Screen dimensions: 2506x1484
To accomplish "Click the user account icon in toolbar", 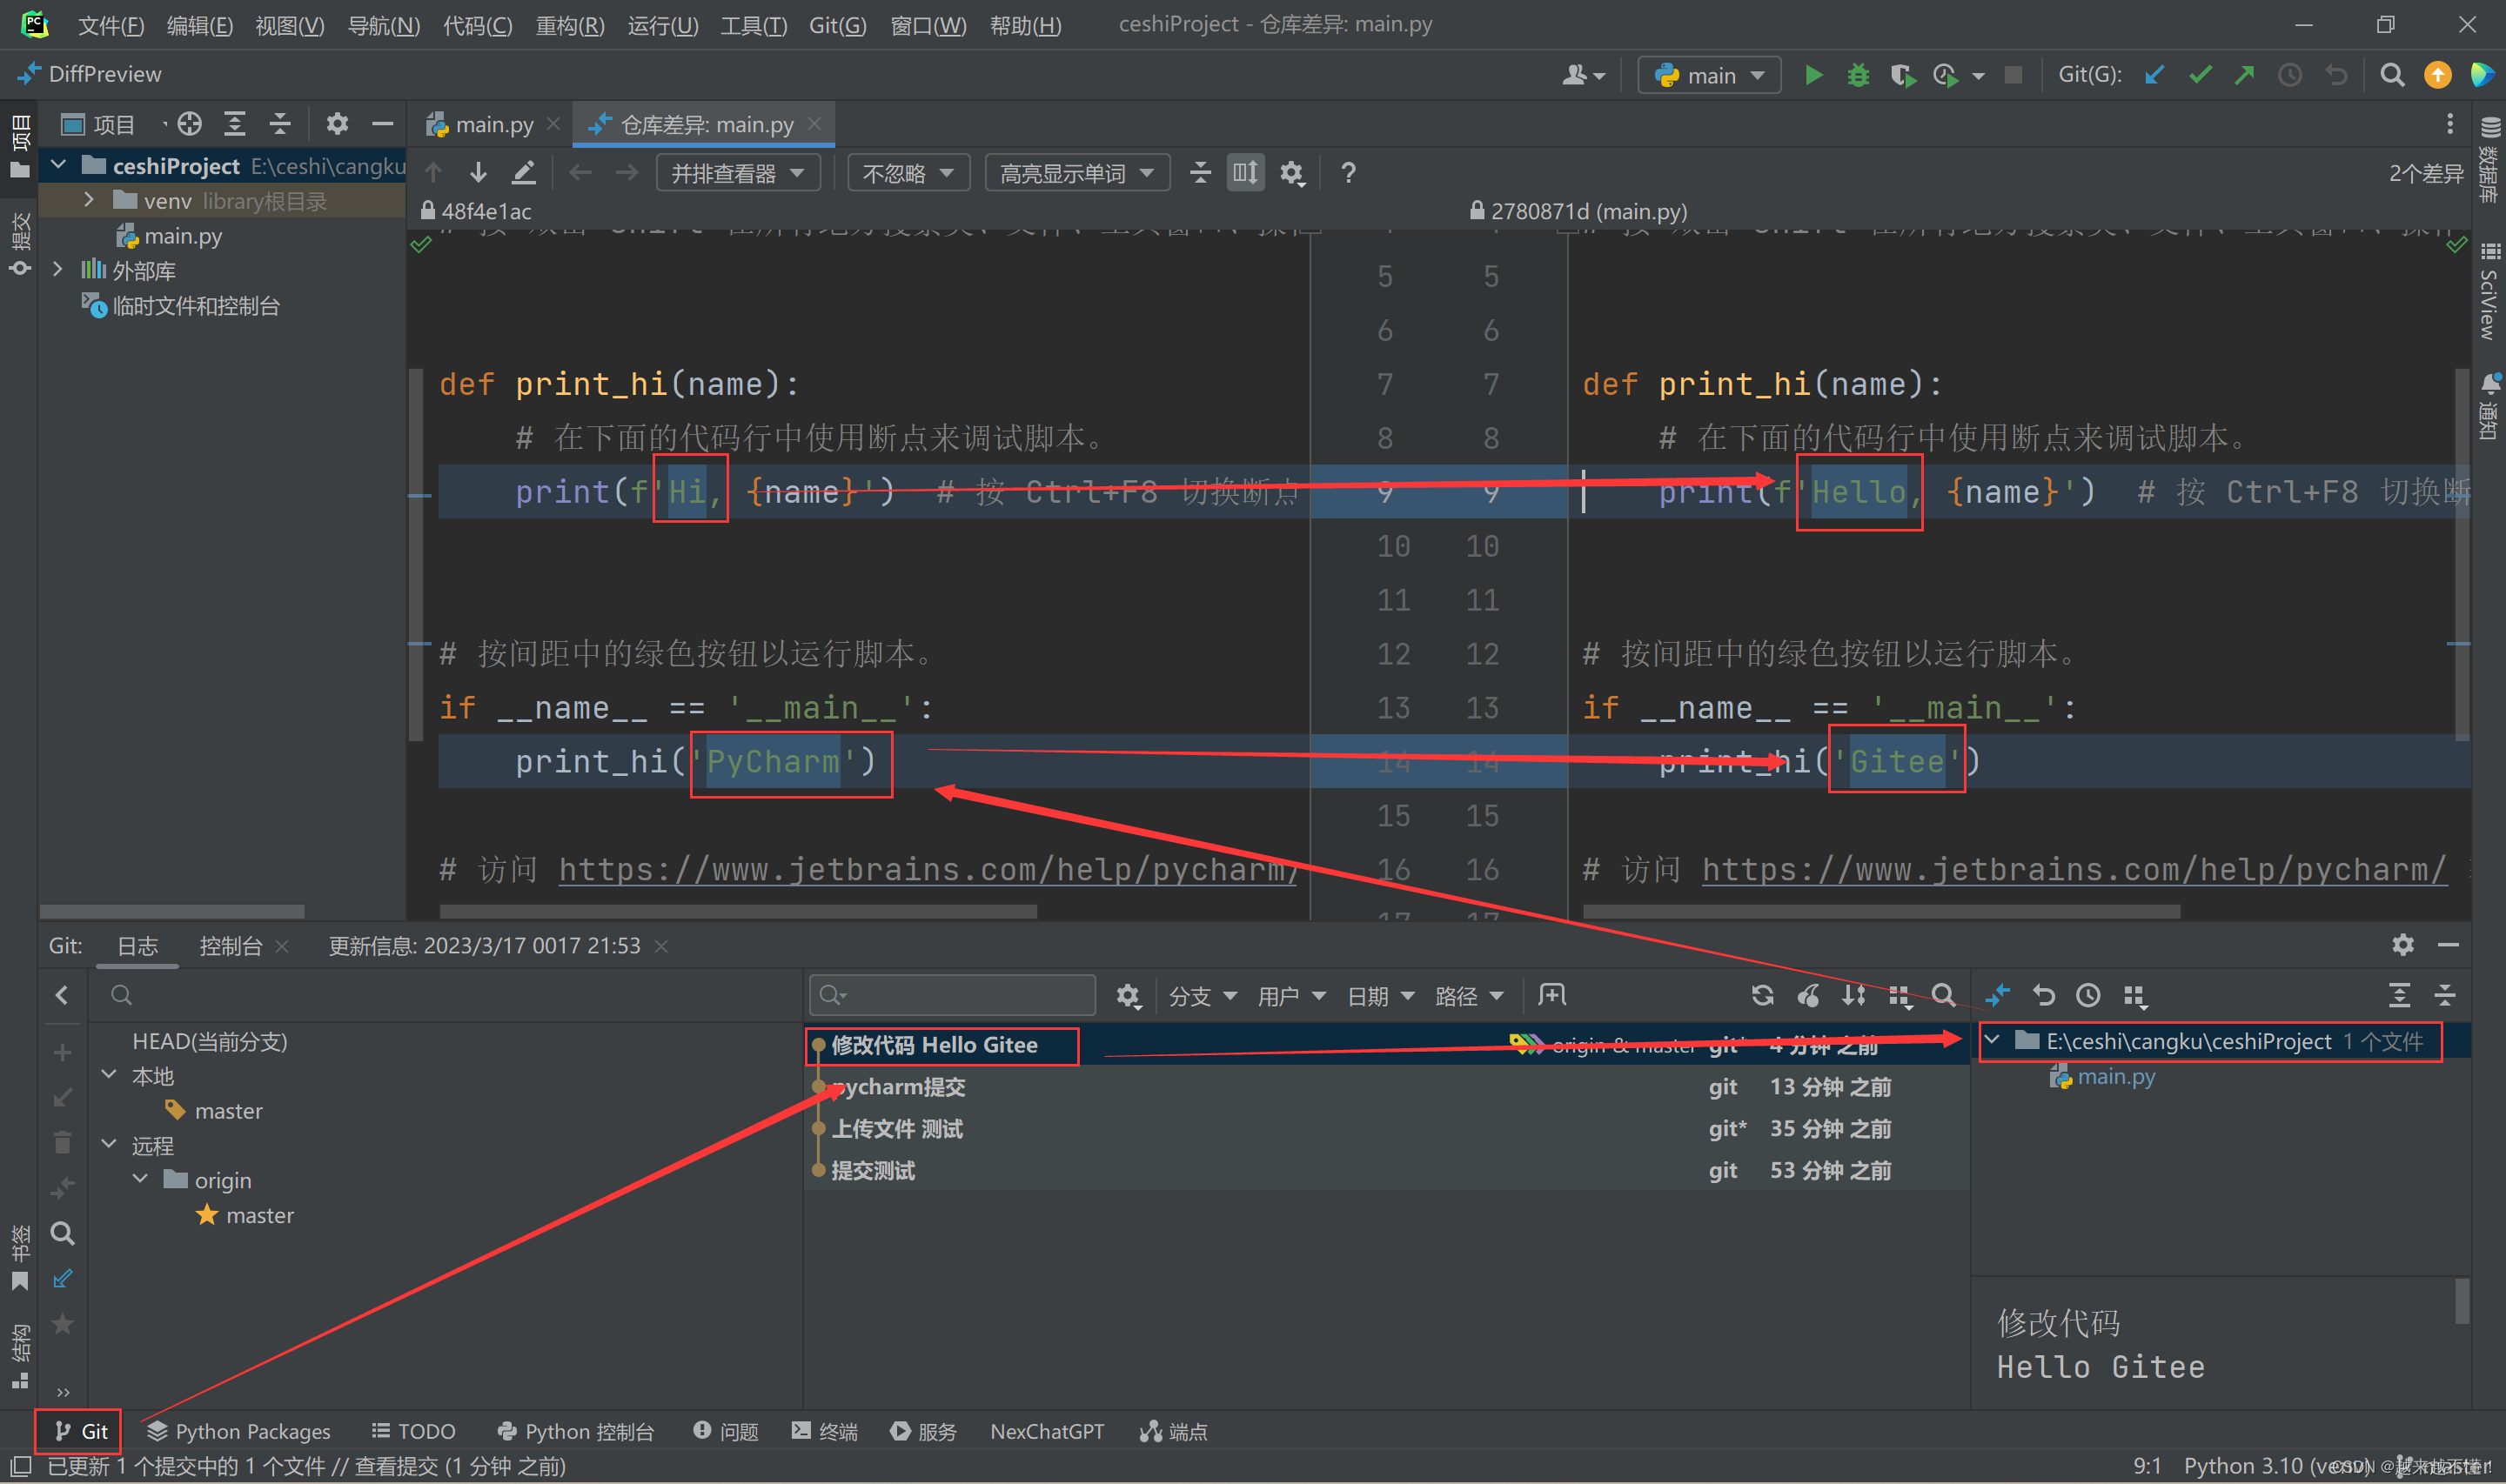I will coord(1582,75).
